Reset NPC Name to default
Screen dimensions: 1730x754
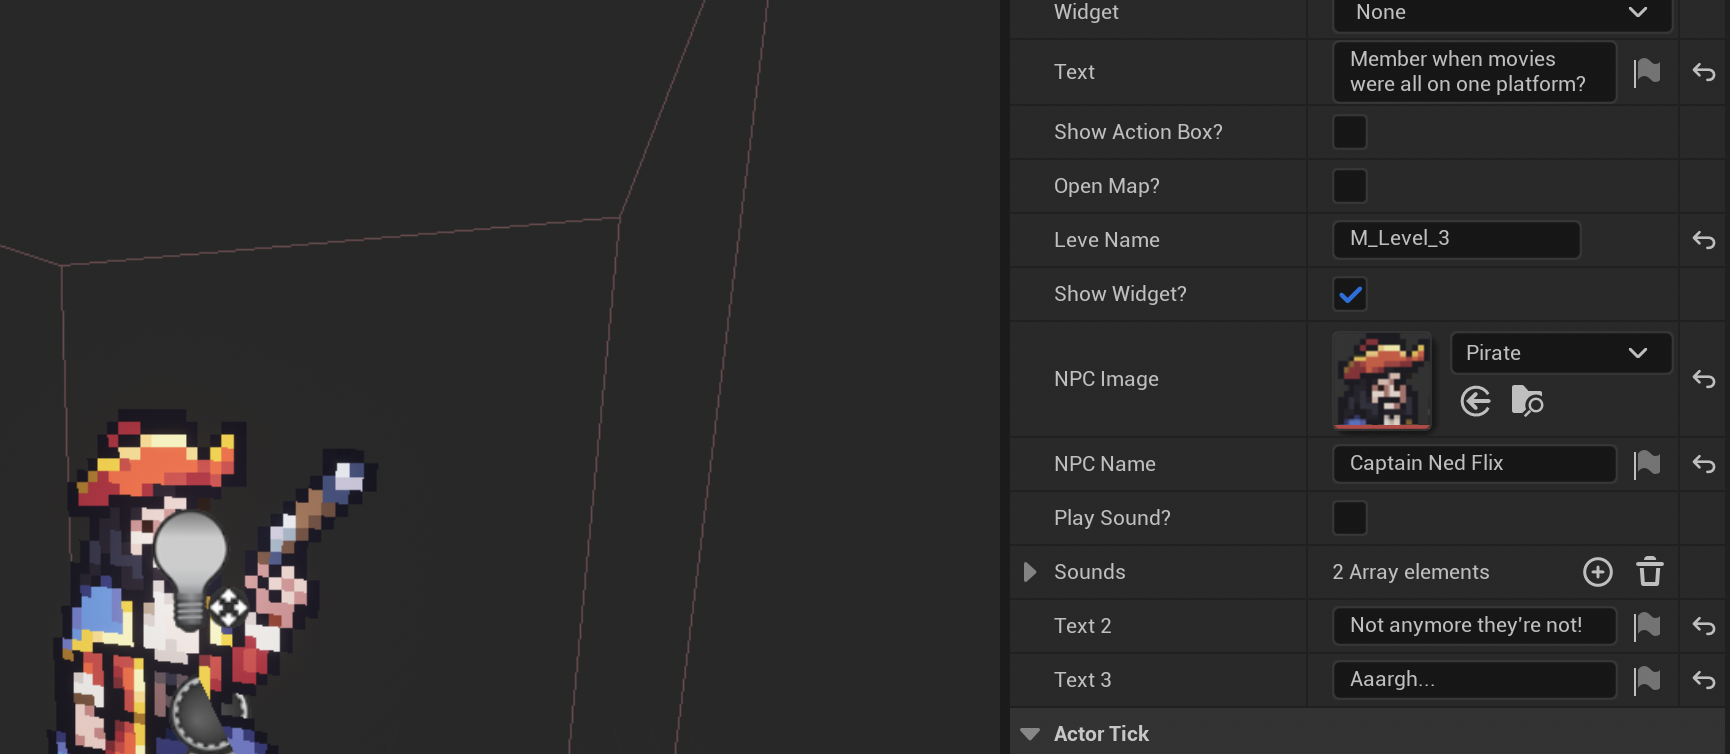click(x=1704, y=464)
